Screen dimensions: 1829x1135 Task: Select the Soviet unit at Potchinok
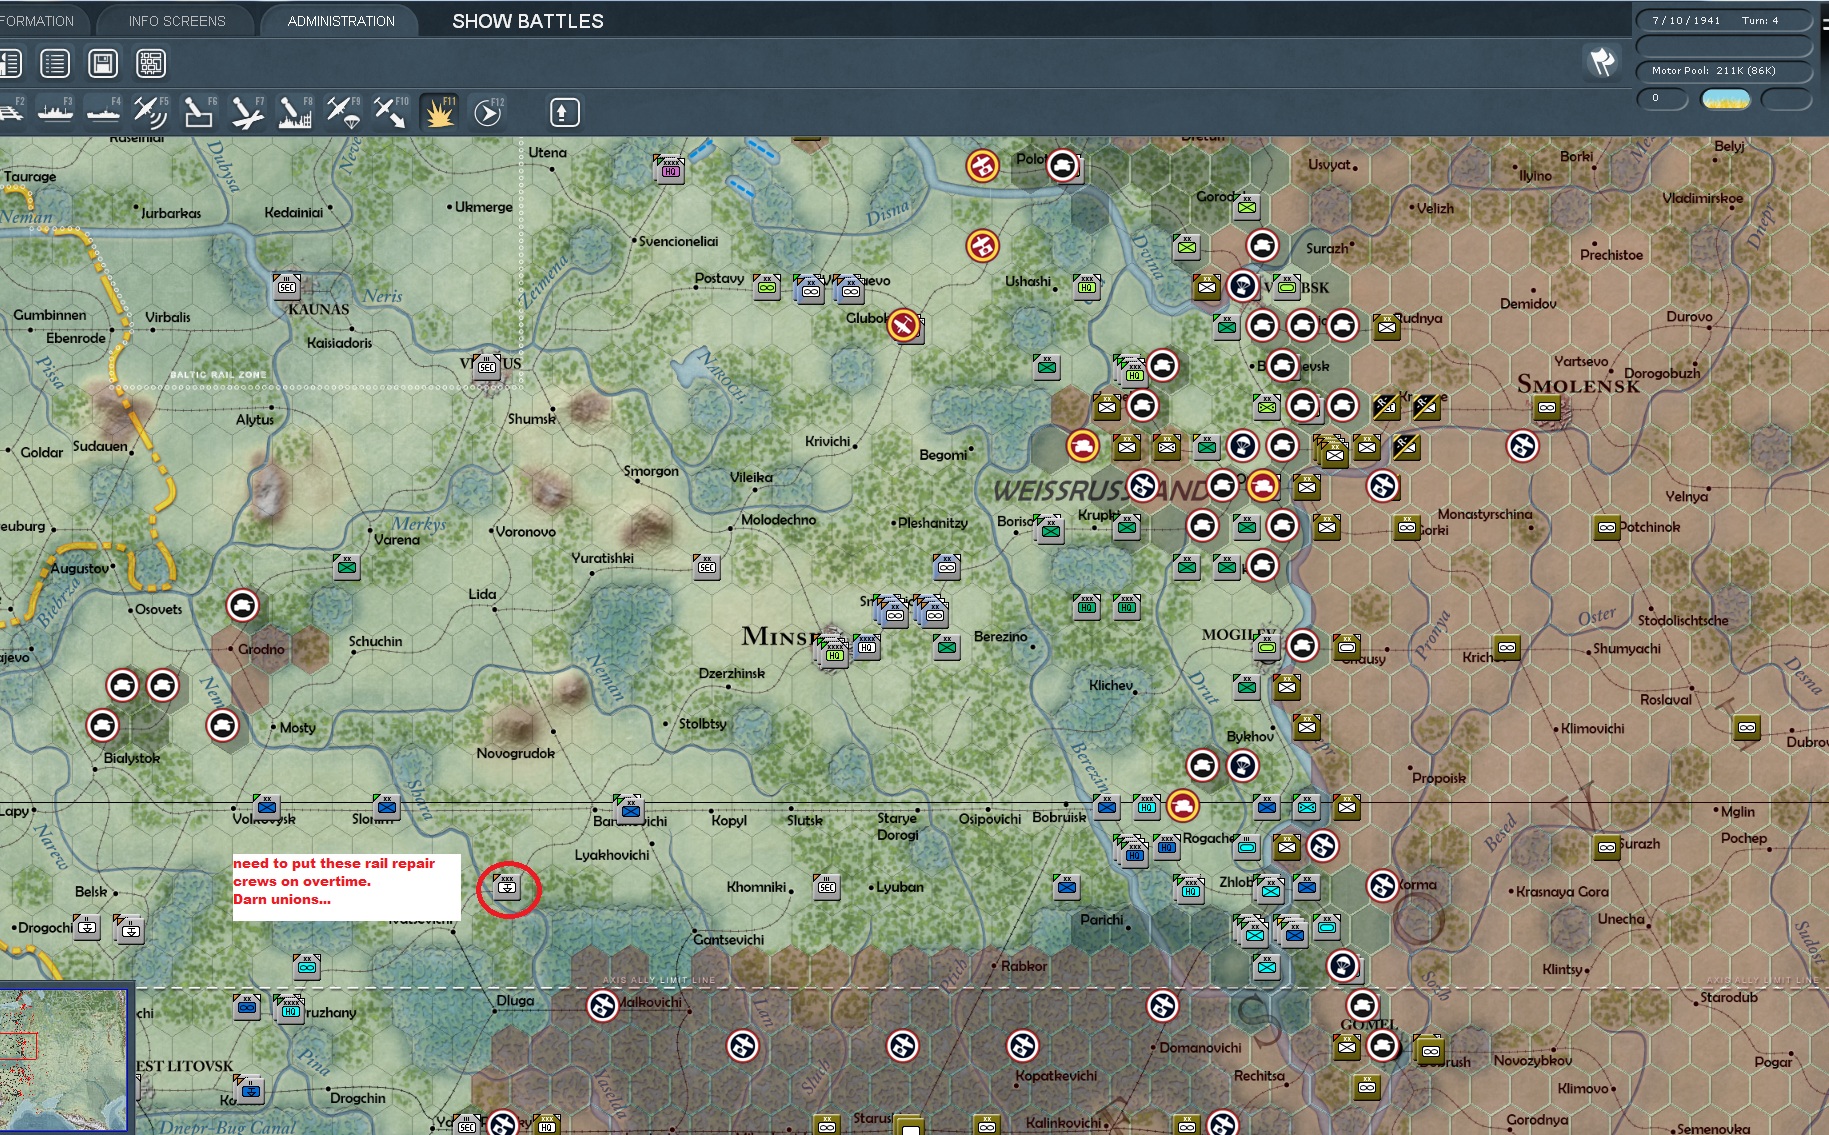coord(1607,527)
